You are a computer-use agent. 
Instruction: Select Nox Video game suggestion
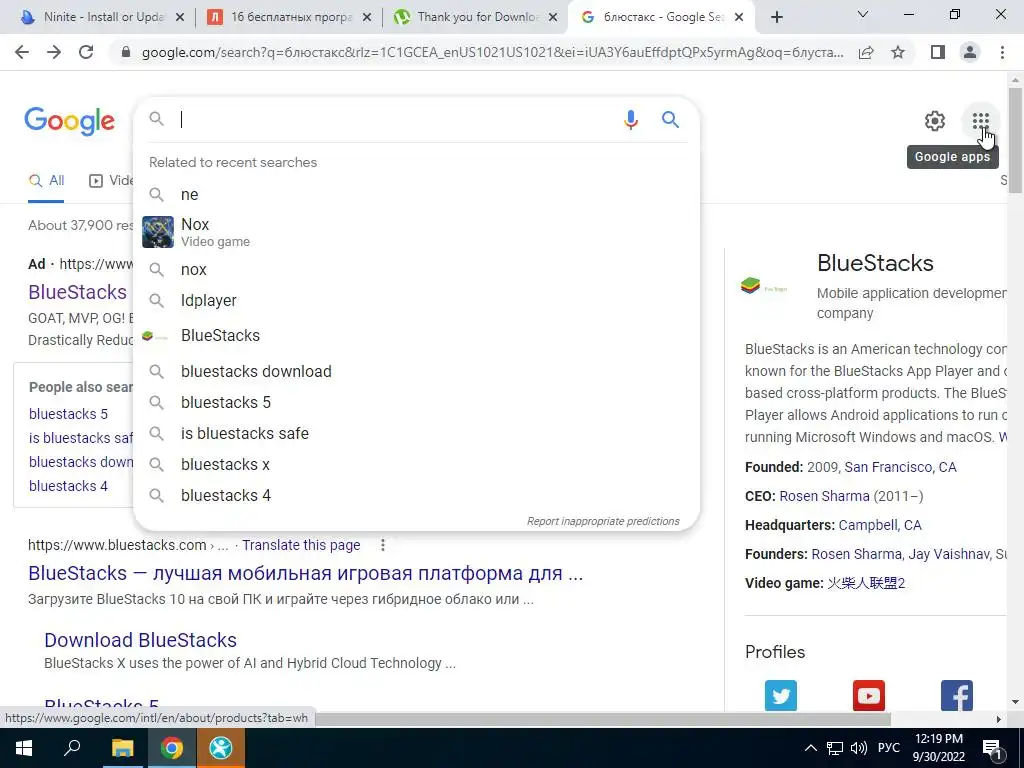pos(416,232)
